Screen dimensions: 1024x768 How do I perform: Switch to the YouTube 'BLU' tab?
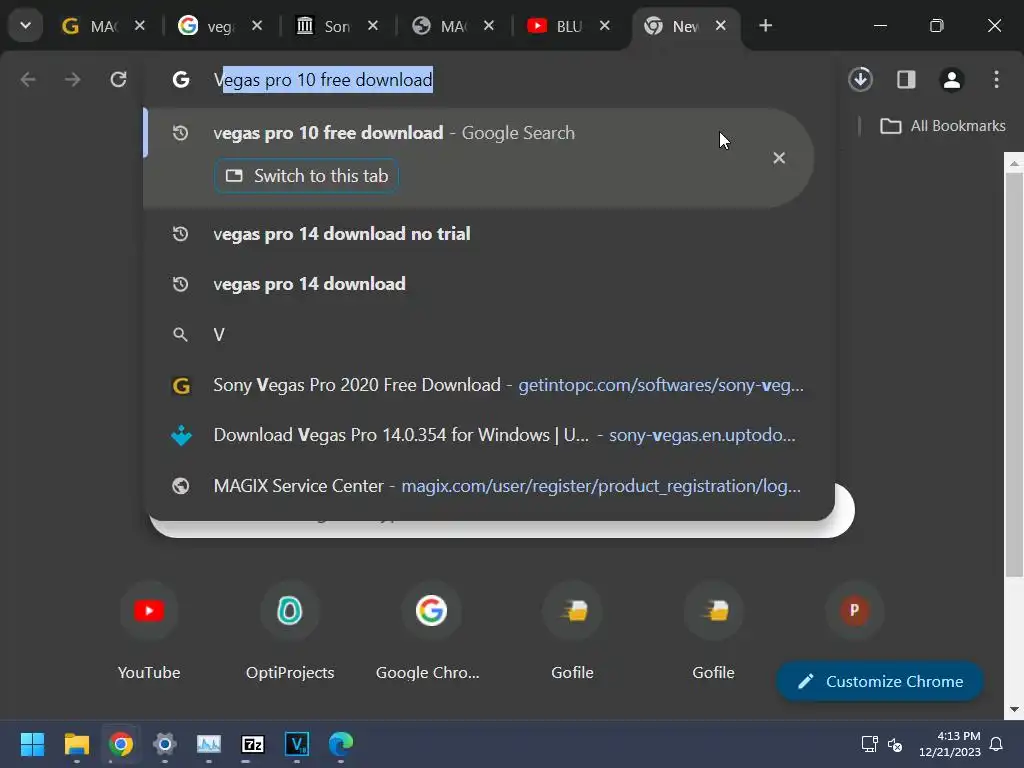tap(555, 26)
